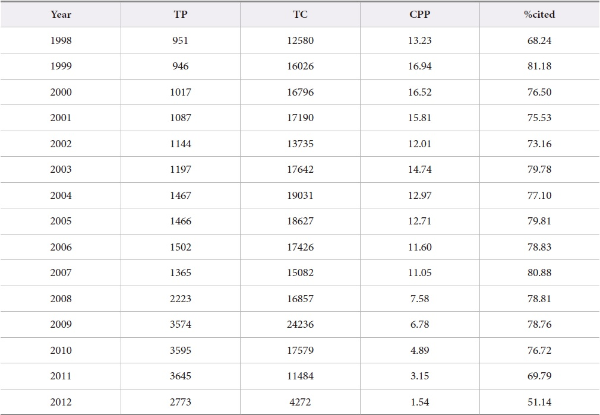Click TP value 1467 in 2004 row
The height and width of the screenshot is (415, 600).
(180, 196)
